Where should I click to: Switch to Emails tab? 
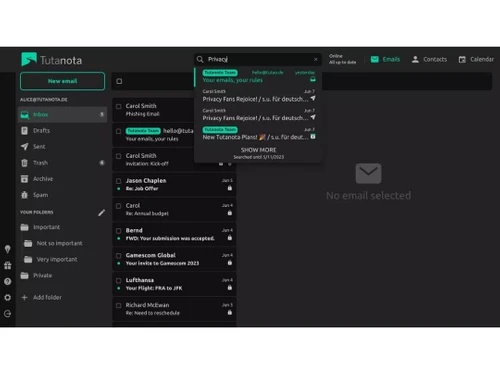pyautogui.click(x=385, y=59)
